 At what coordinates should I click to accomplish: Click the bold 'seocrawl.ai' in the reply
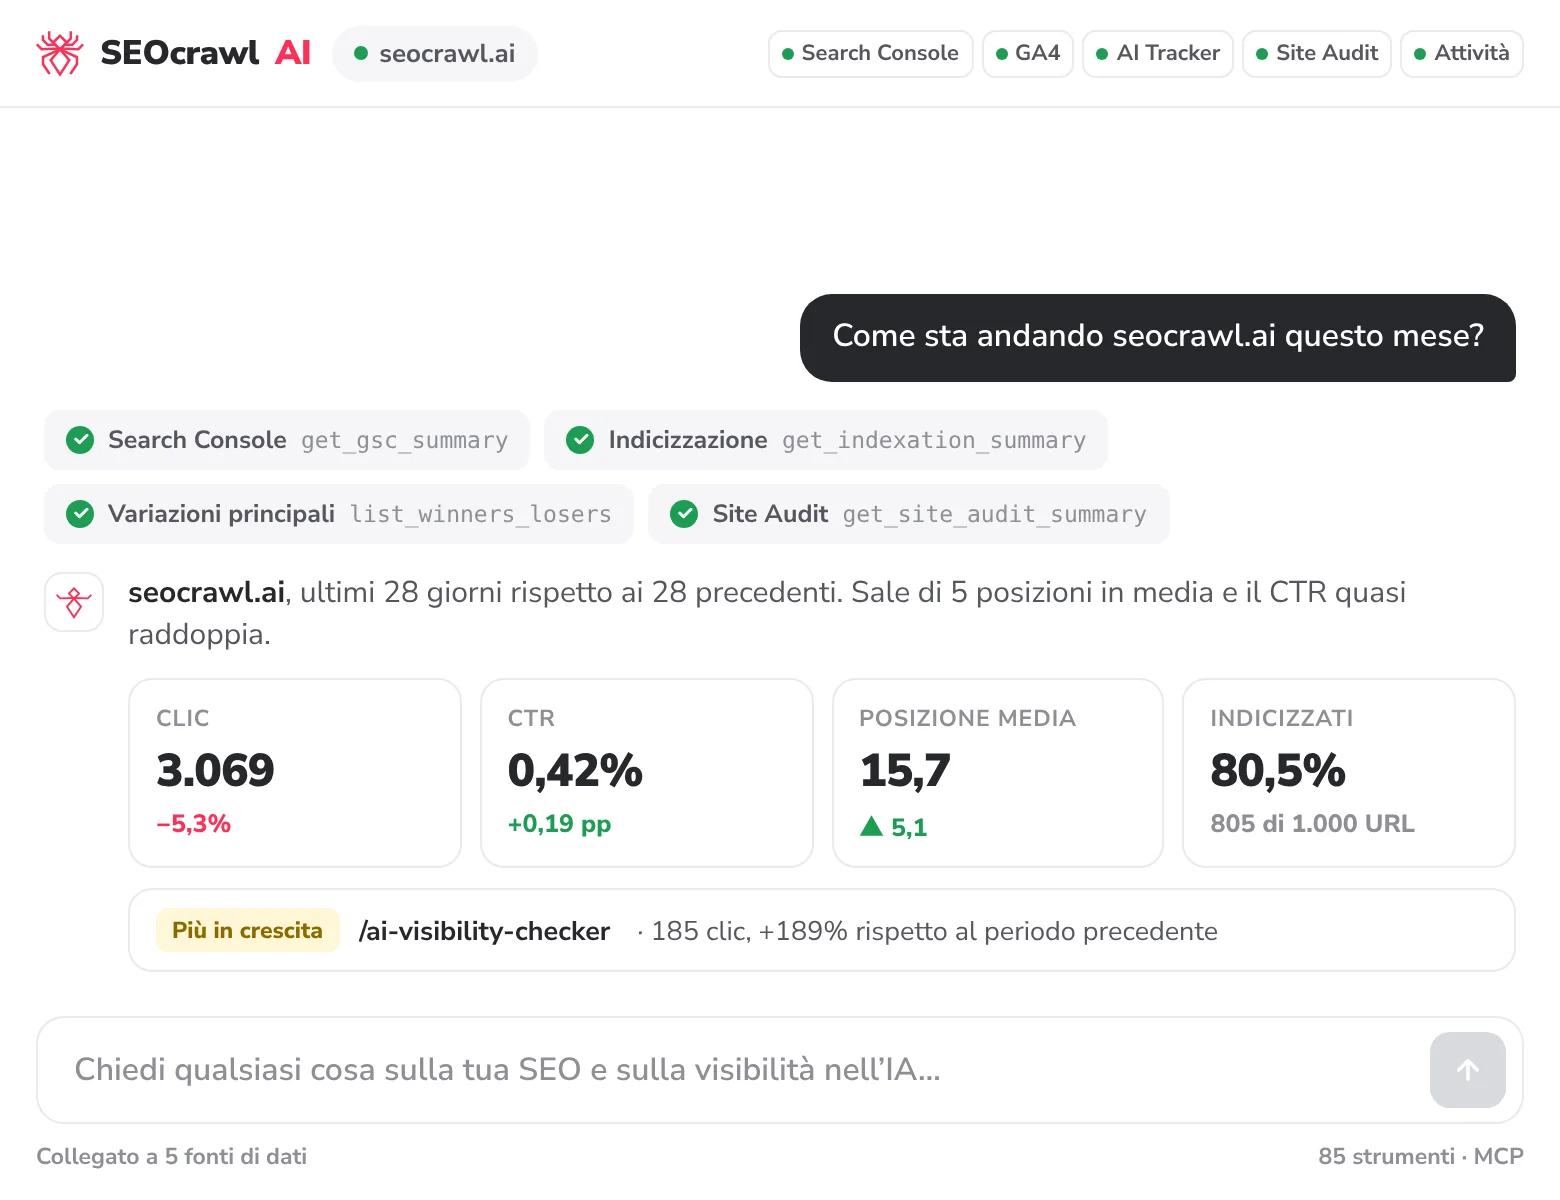207,592
